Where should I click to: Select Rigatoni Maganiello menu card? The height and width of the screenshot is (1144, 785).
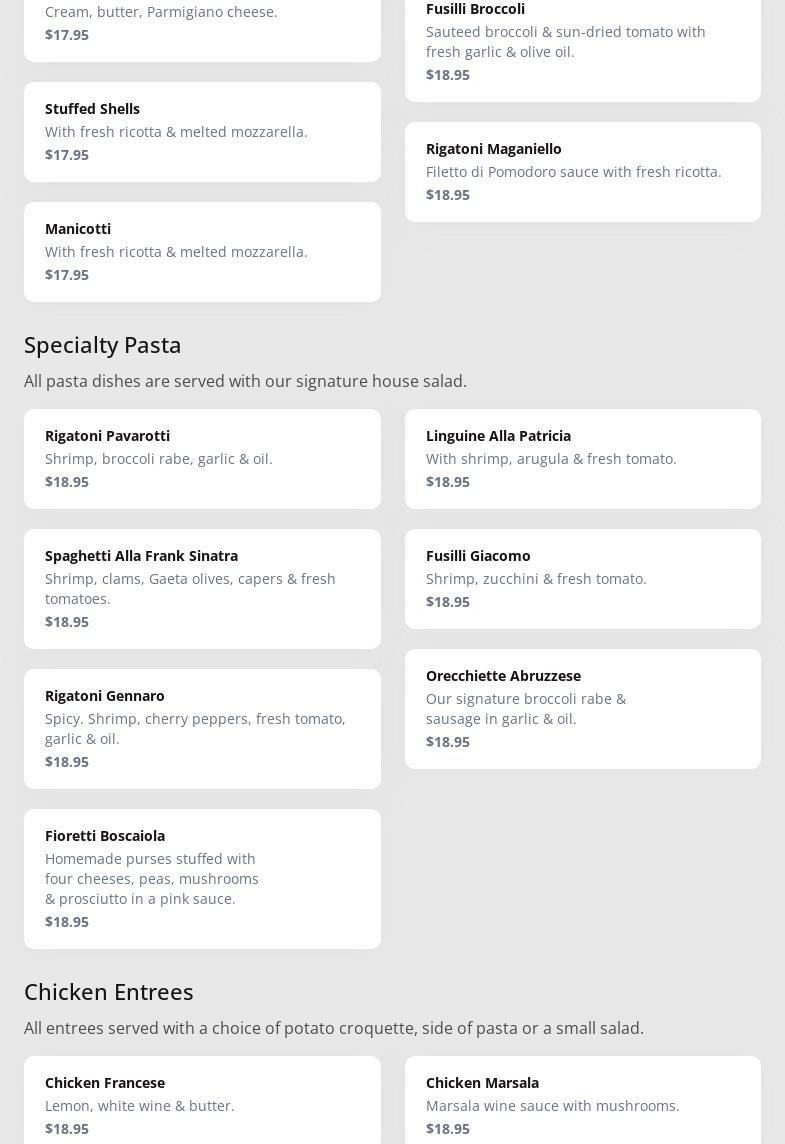(x=583, y=172)
